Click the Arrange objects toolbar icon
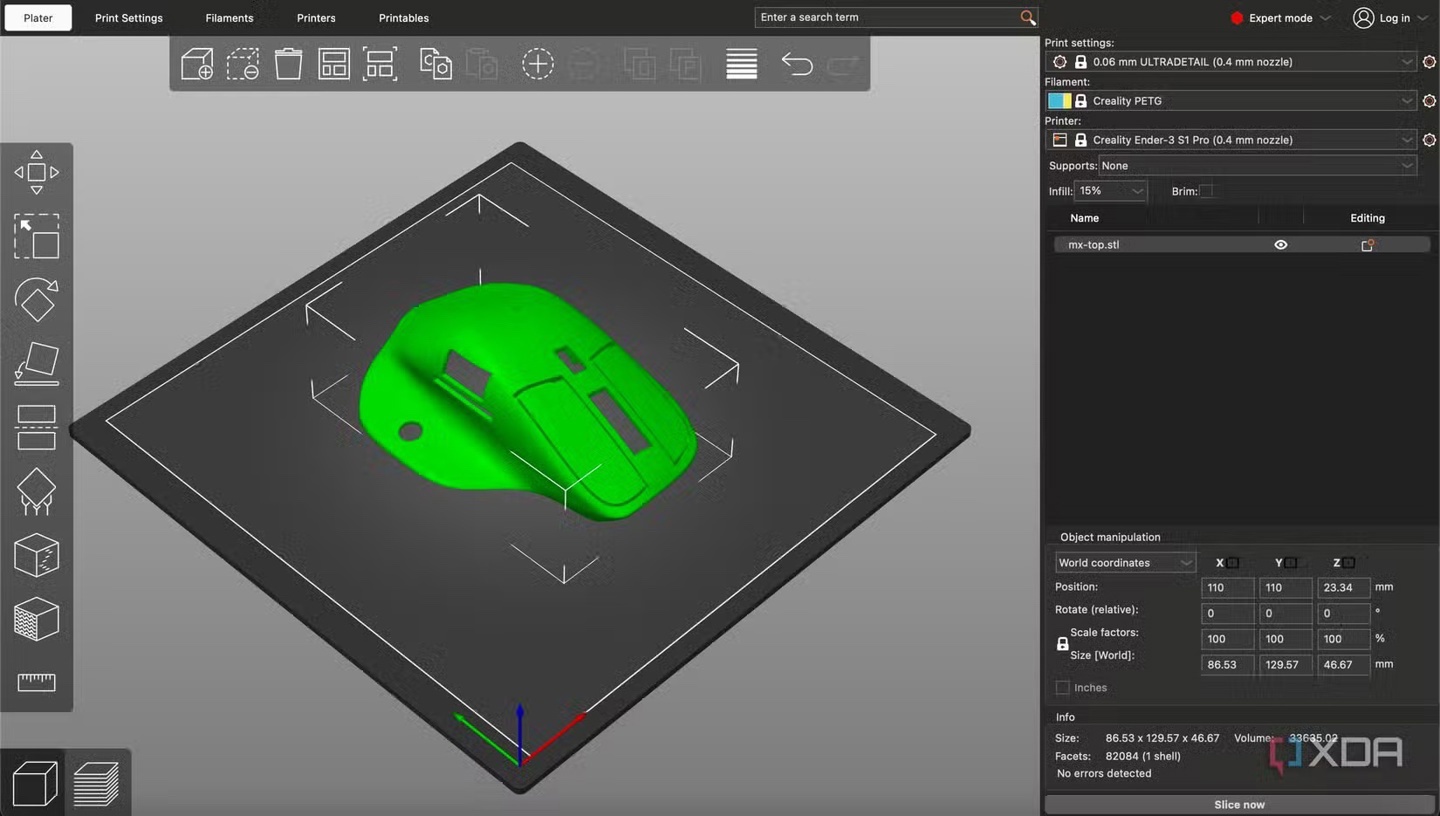Viewport: 1440px width, 816px height. (333, 65)
